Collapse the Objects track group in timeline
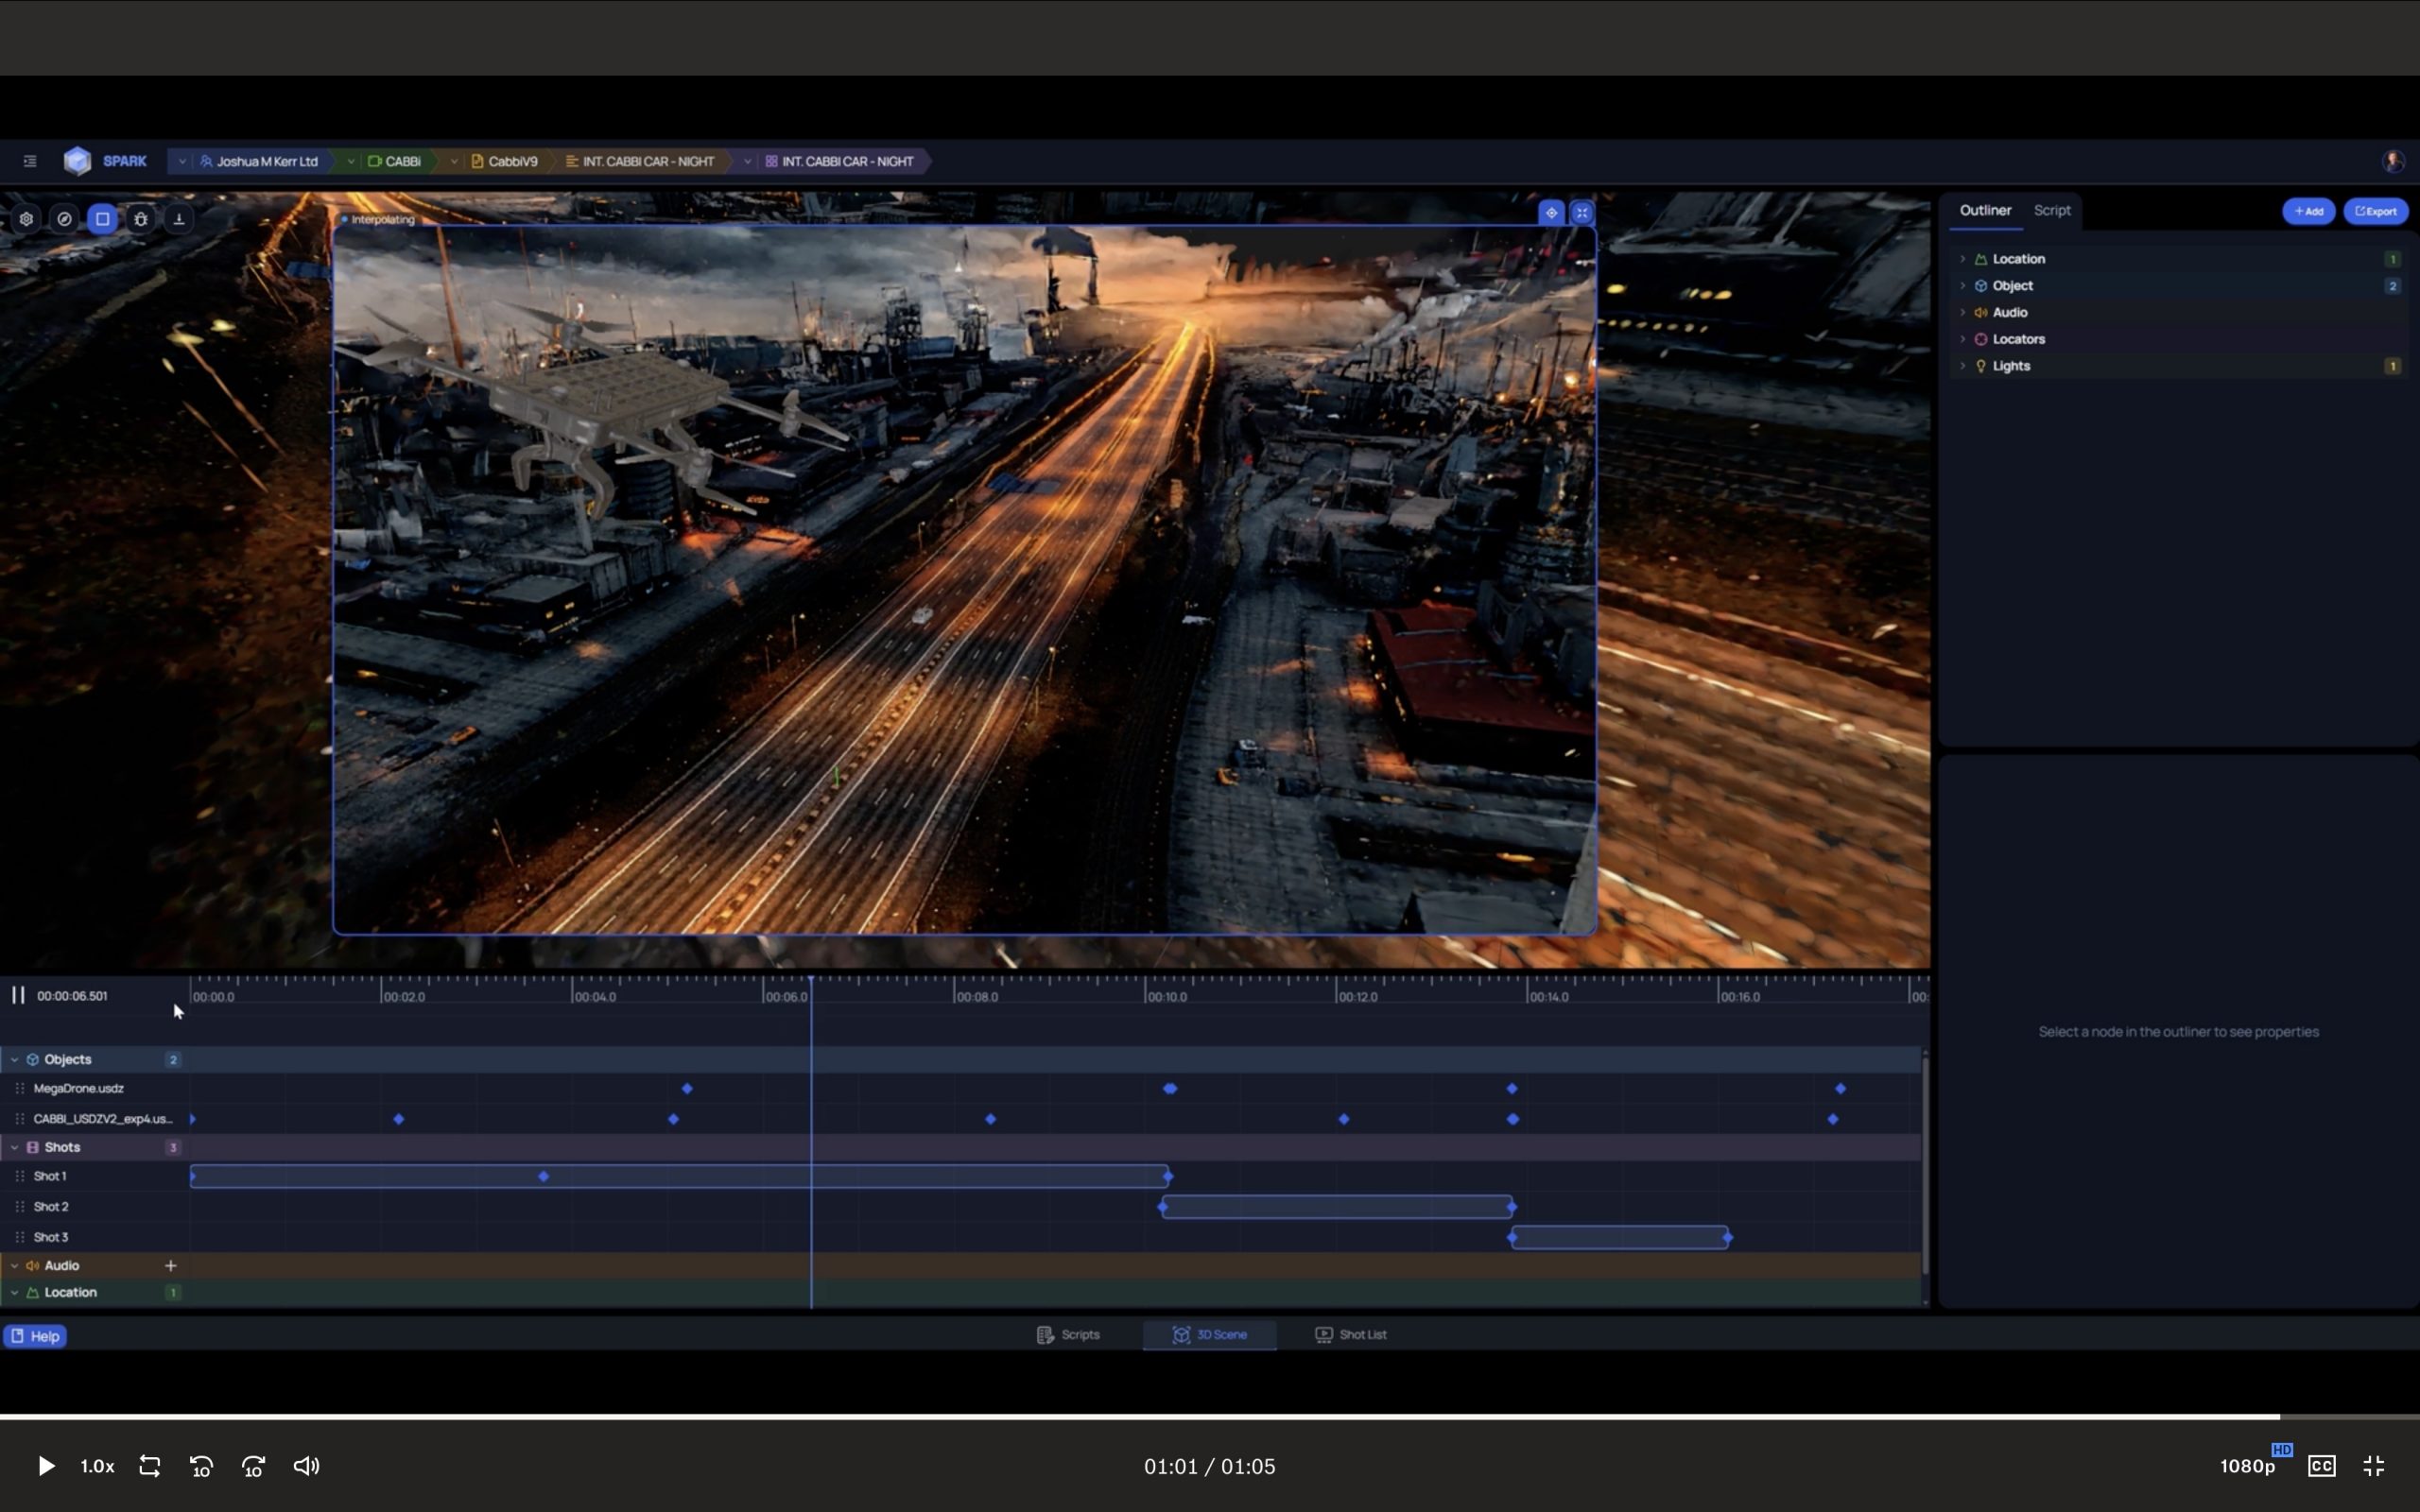The width and height of the screenshot is (2420, 1512). point(14,1059)
